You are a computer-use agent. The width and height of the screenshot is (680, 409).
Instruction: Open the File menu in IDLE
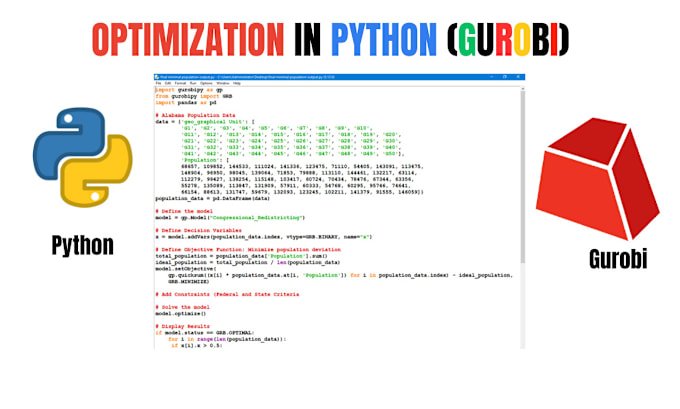pos(158,83)
